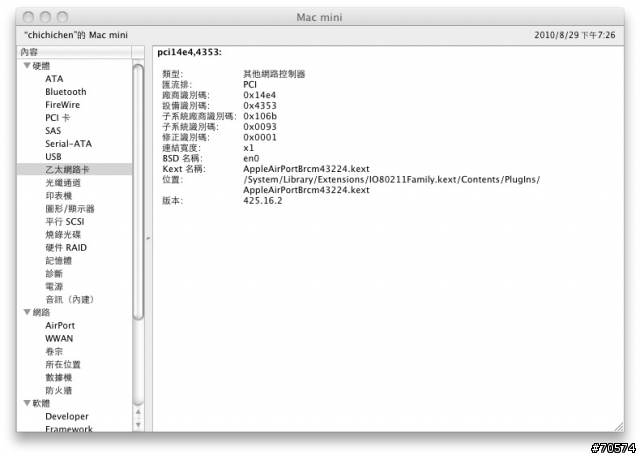Select AirPort under 網路
Image resolution: width=640 pixels, height=456 pixels.
(x=60, y=326)
